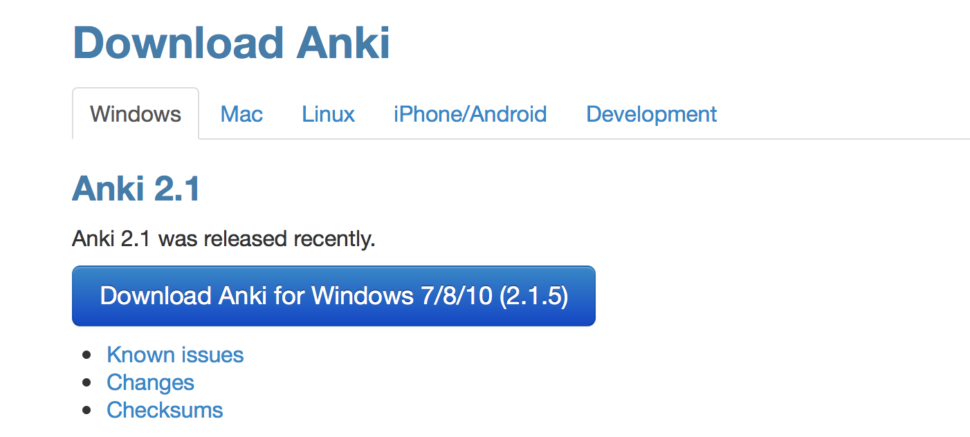This screenshot has width=970, height=437.
Task: Switch to the iPhone/Android tab
Action: pos(470,114)
